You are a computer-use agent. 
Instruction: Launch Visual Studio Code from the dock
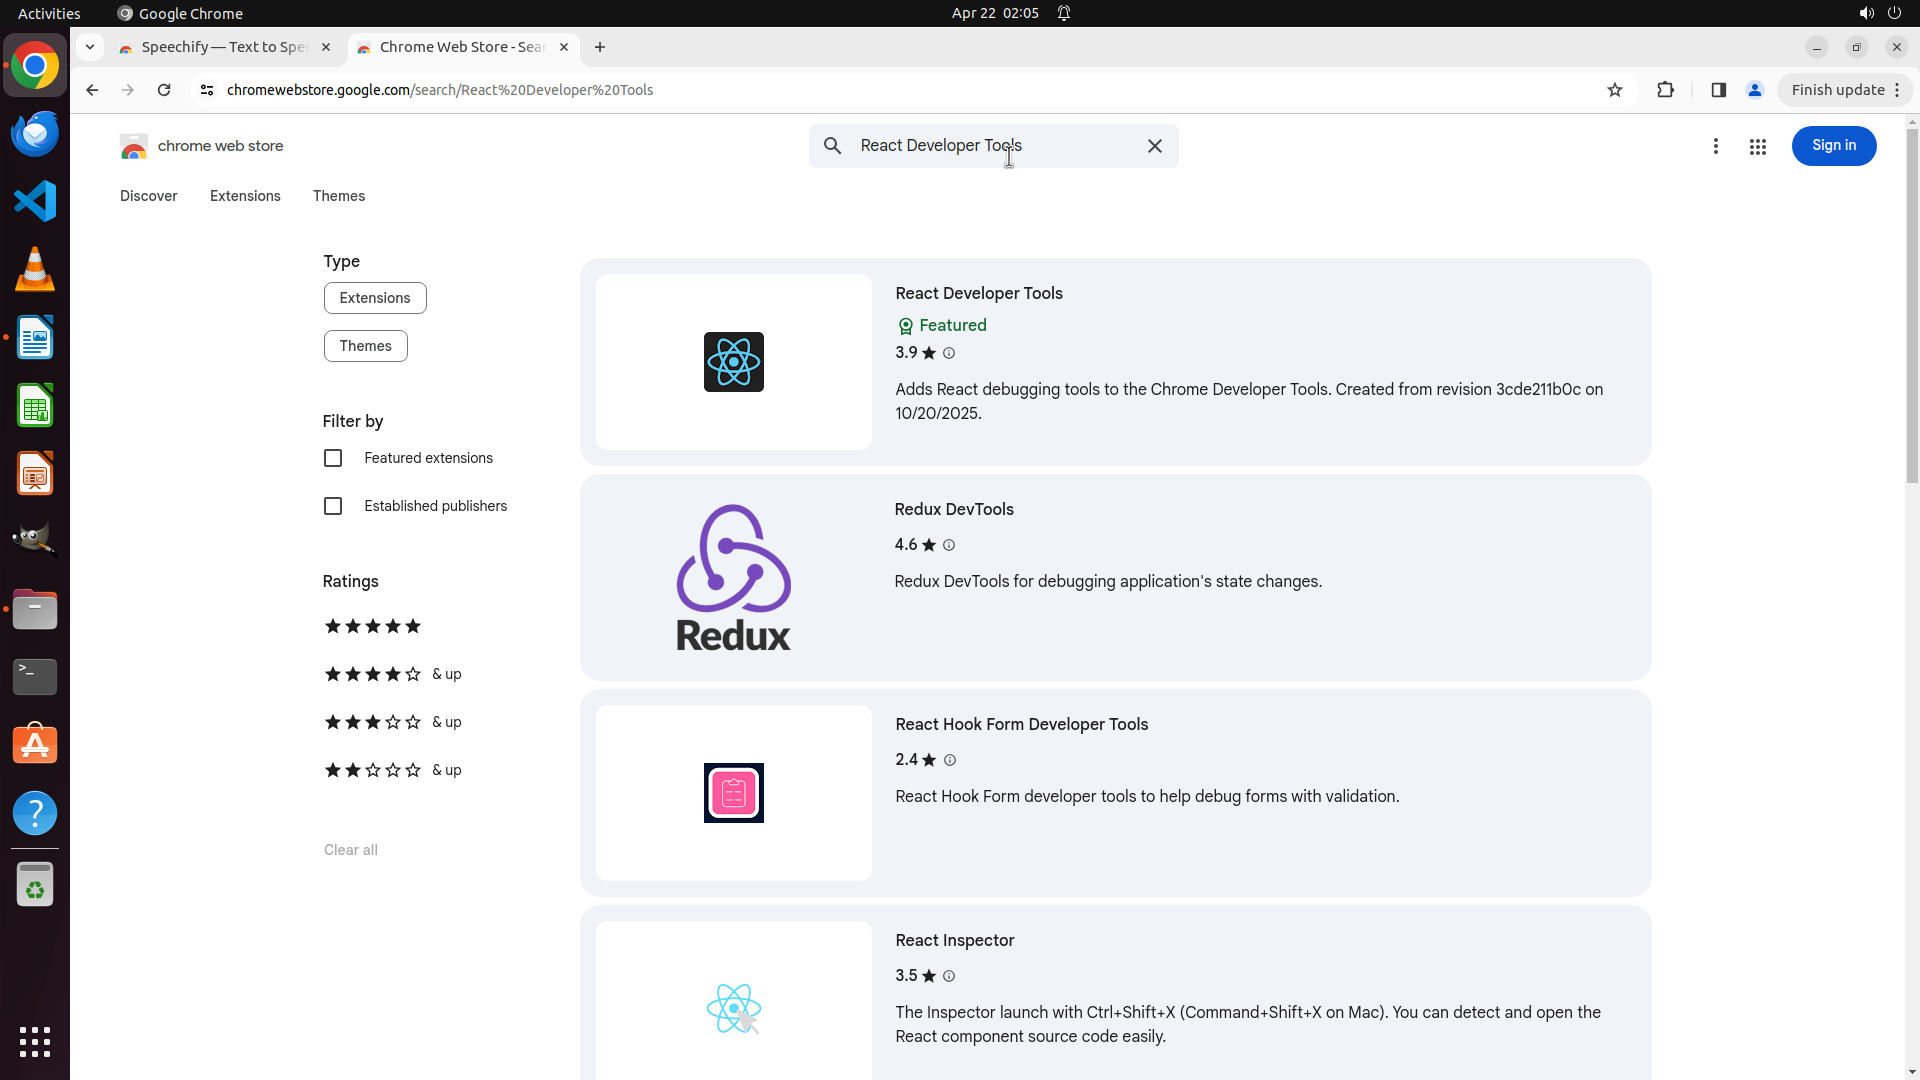pos(35,201)
